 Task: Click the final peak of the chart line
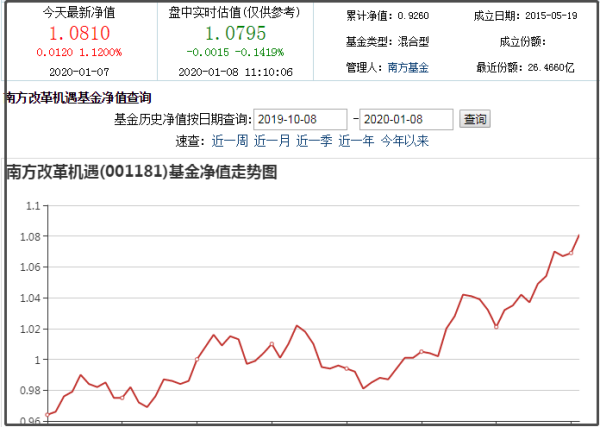(579, 236)
